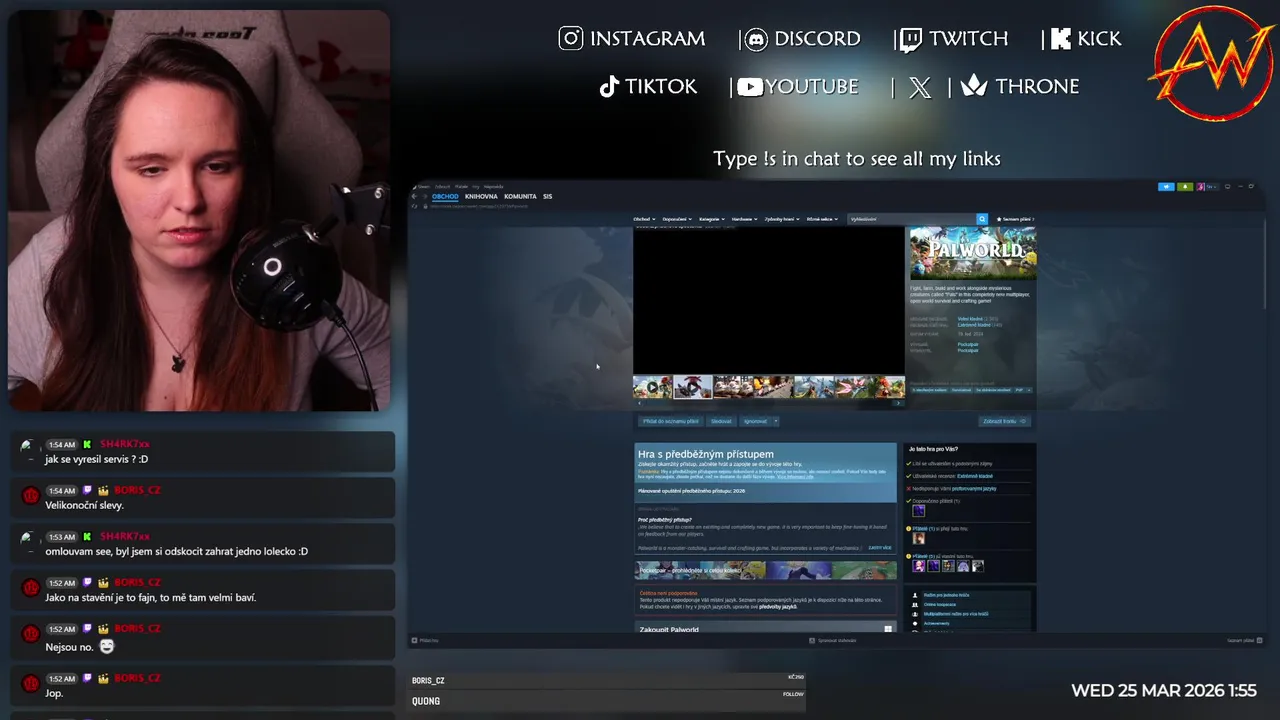Click the Zobrazit frontu button
The image size is (1280, 720).
tap(1004, 421)
